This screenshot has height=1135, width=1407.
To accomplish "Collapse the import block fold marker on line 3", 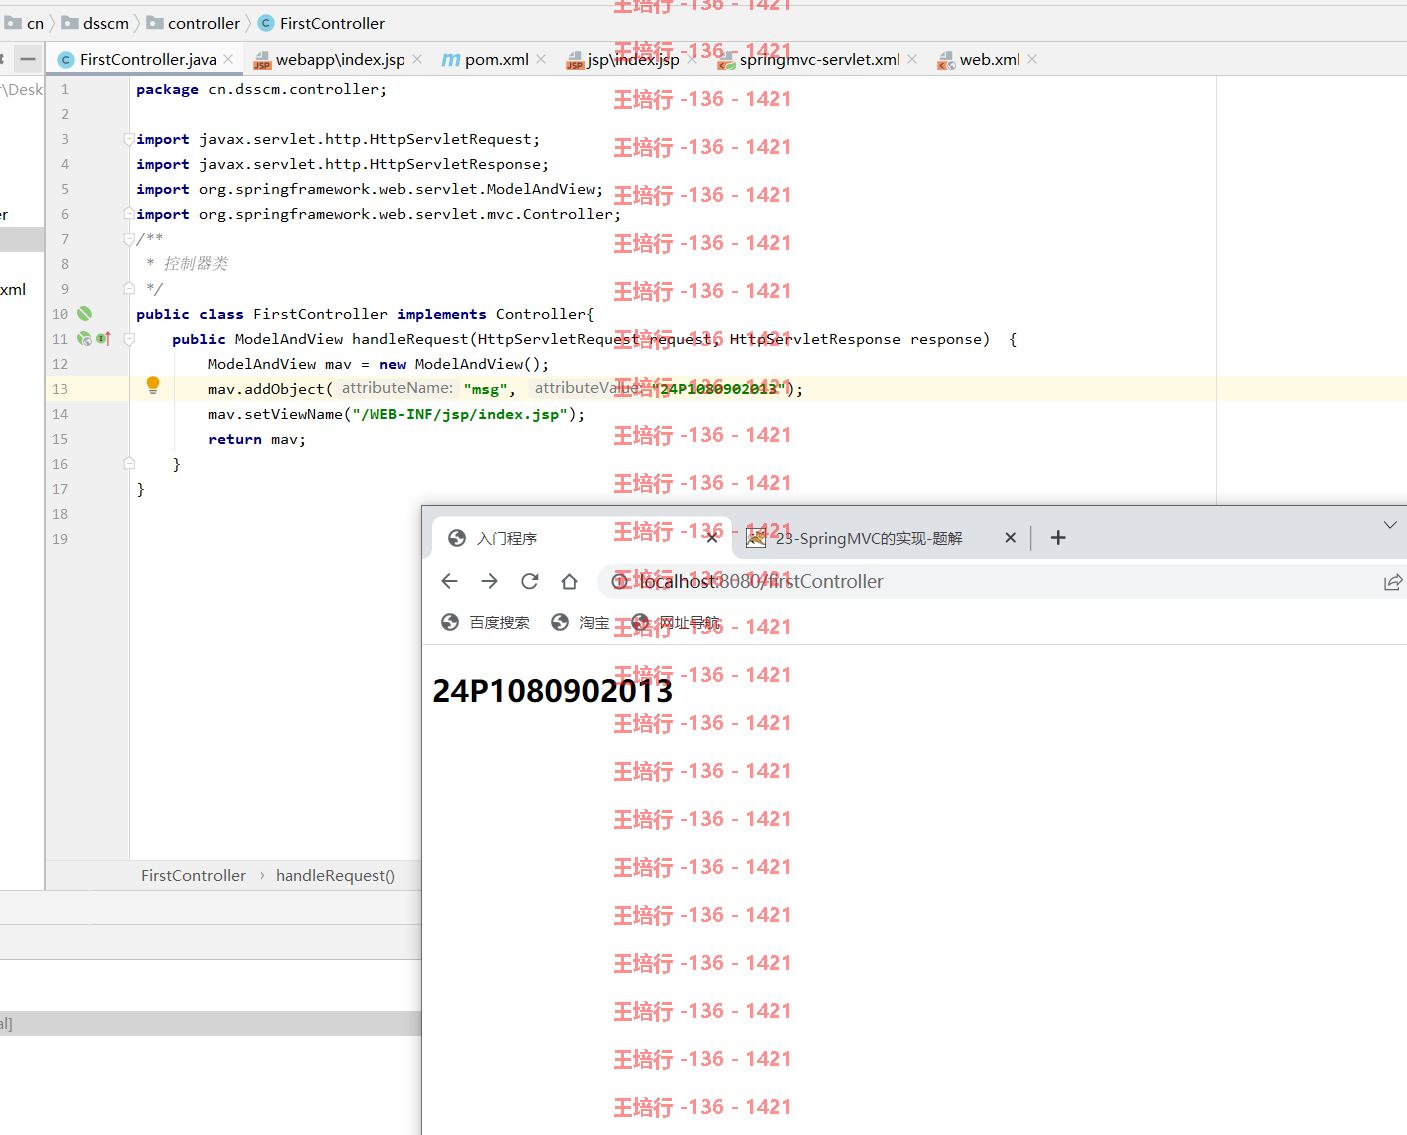I will pos(129,139).
